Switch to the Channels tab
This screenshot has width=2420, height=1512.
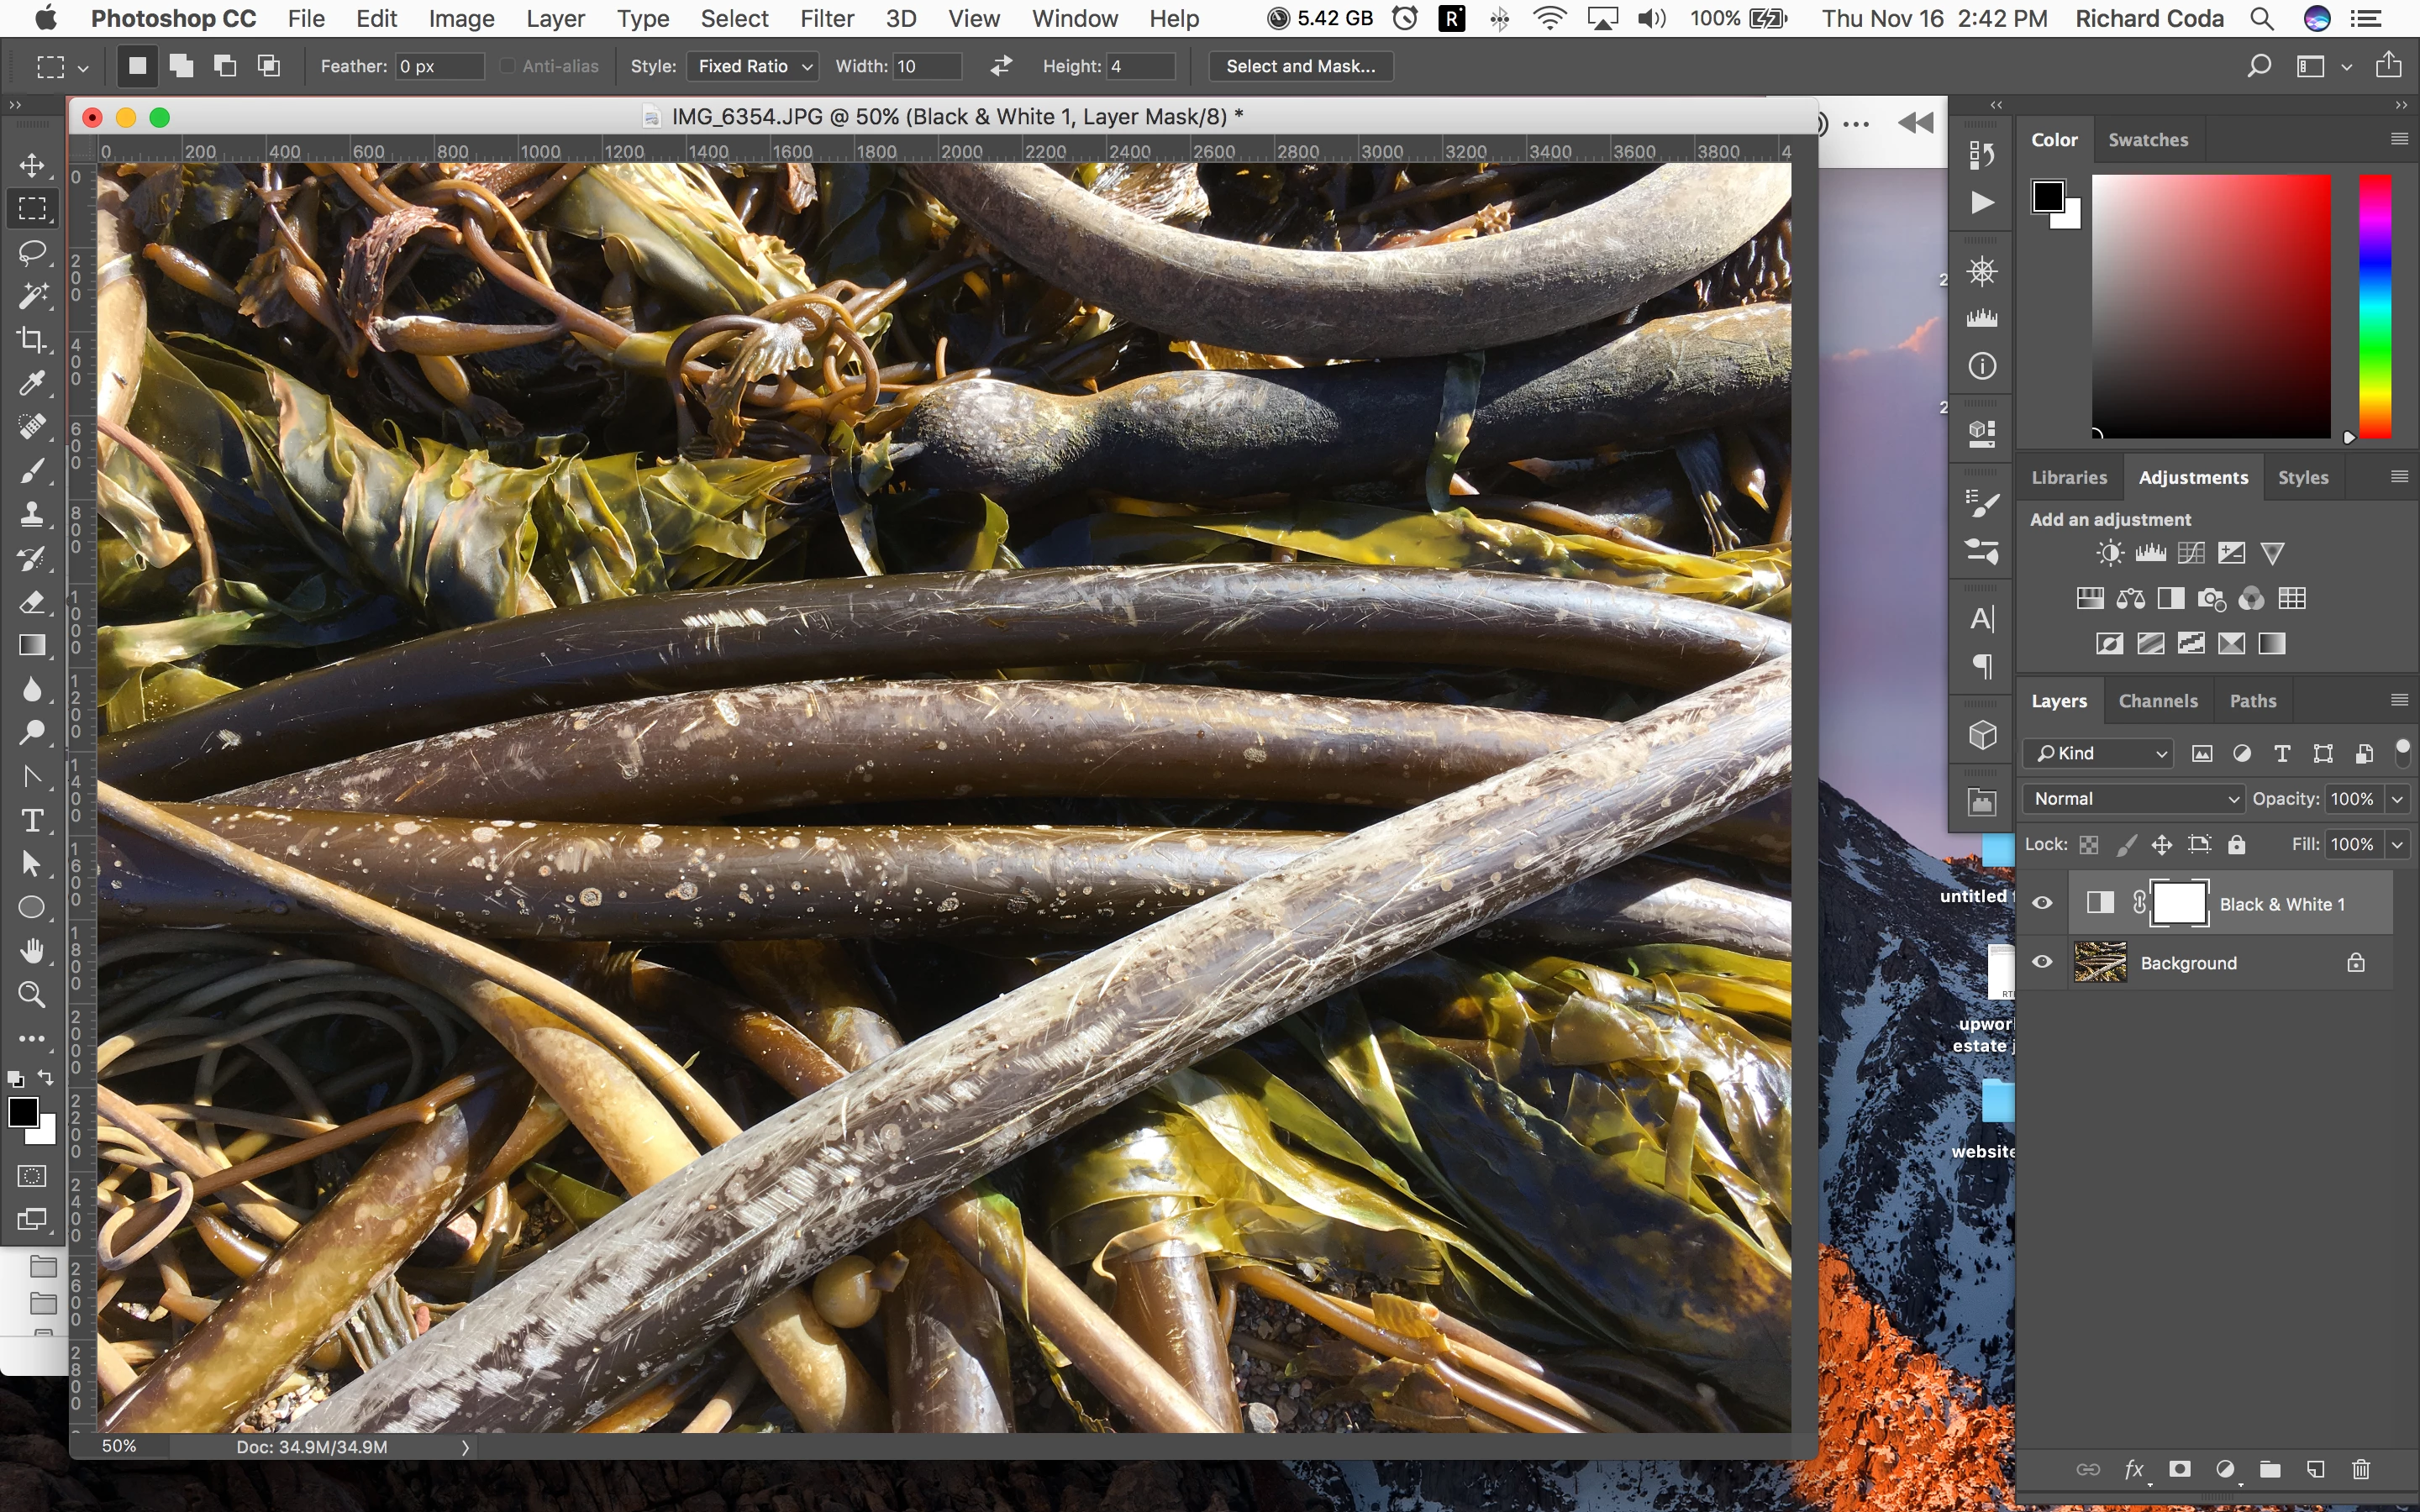tap(2157, 701)
